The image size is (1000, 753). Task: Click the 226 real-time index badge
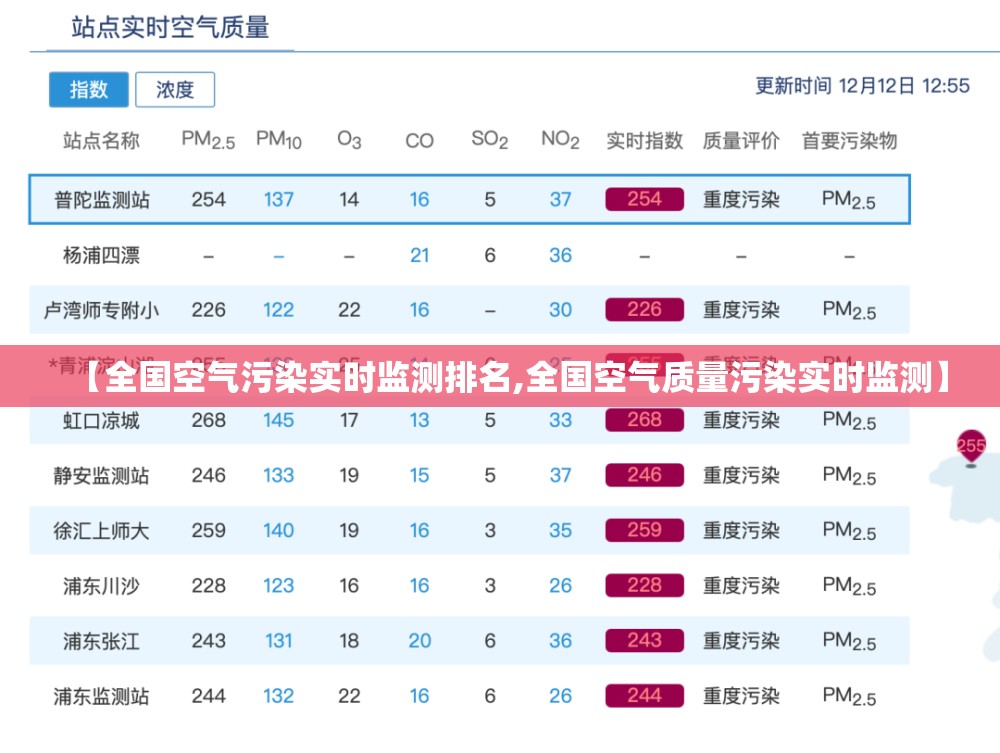[644, 310]
